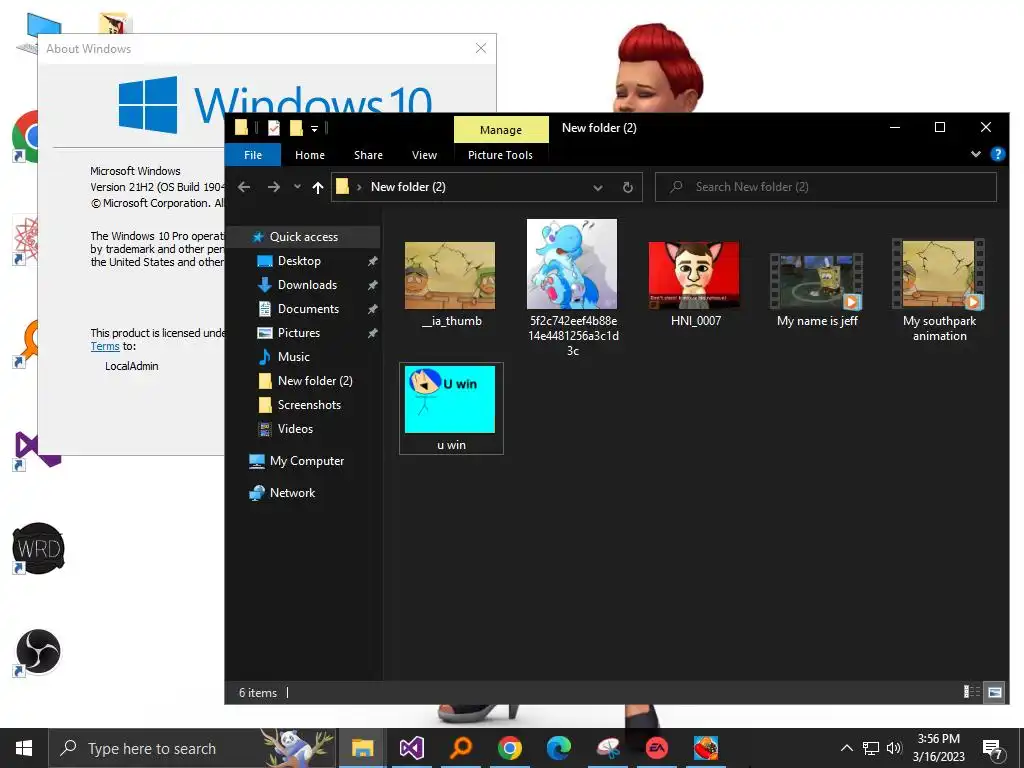
Task: Open Downloads in the navigation pane
Action: [307, 285]
